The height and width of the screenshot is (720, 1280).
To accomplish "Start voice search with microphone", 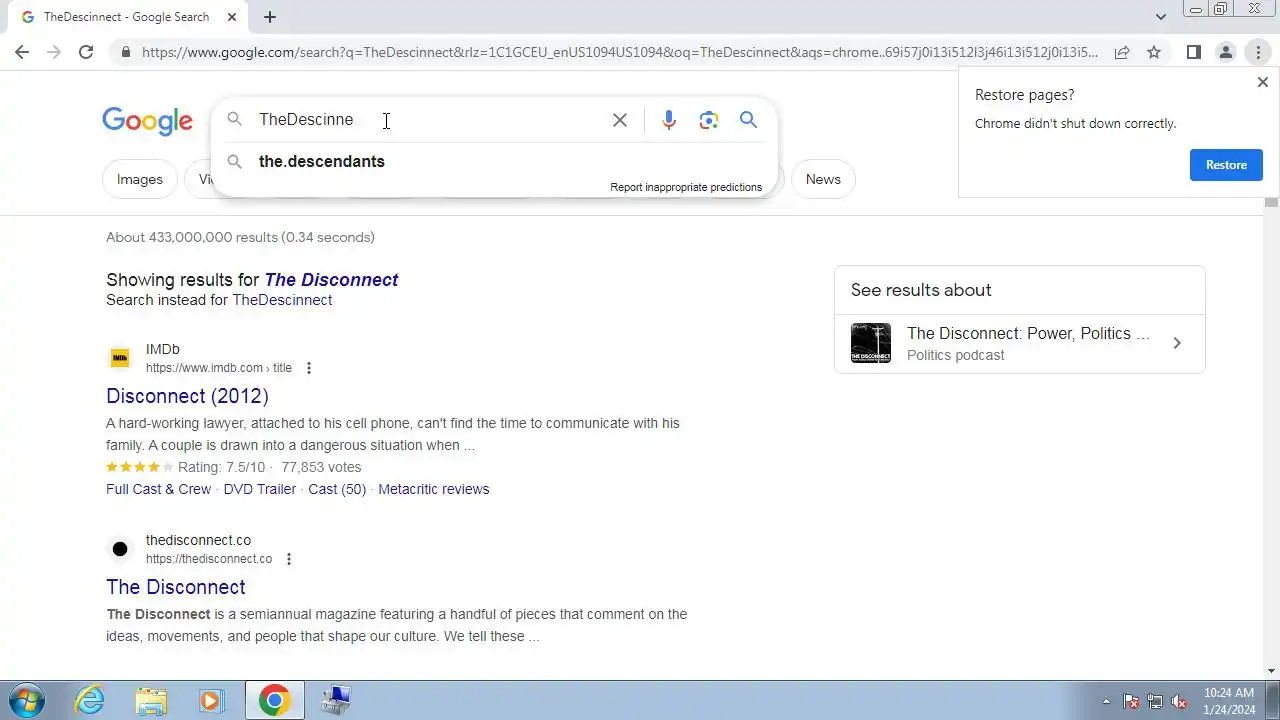I will 669,120.
